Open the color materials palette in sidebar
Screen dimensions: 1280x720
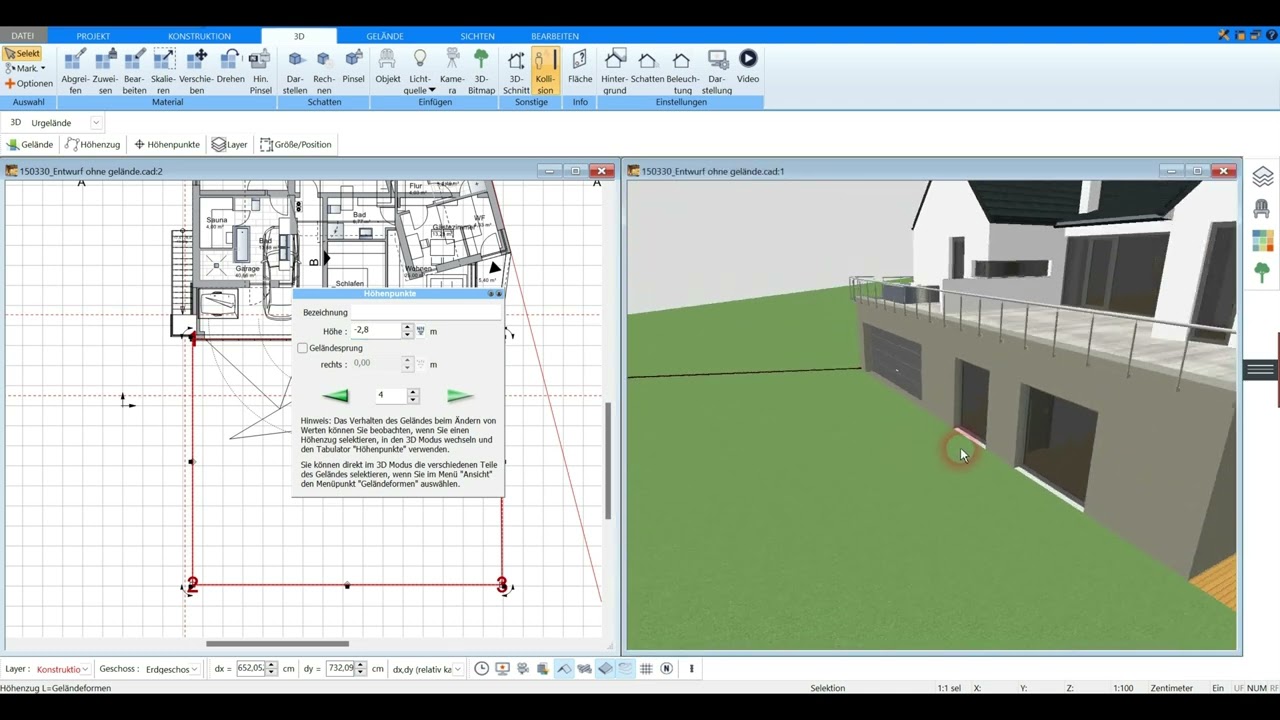pos(1262,240)
